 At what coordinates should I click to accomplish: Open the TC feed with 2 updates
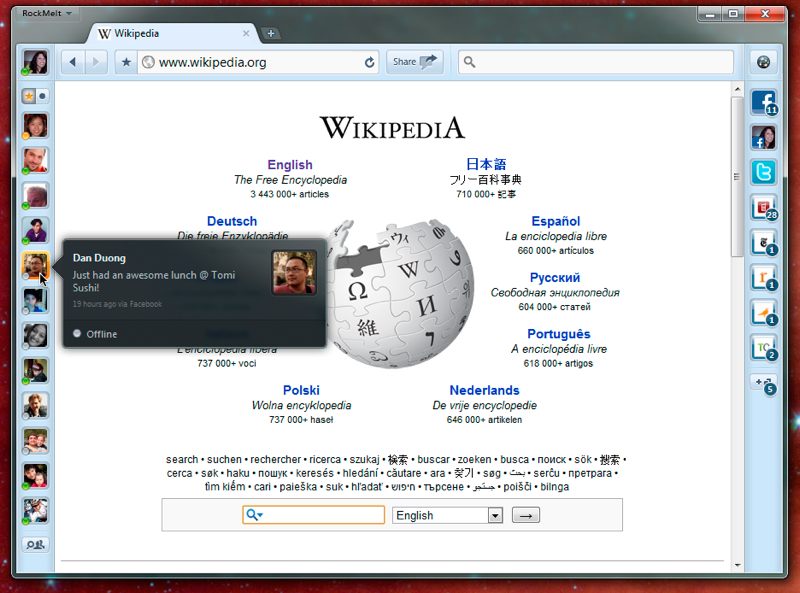[x=763, y=348]
